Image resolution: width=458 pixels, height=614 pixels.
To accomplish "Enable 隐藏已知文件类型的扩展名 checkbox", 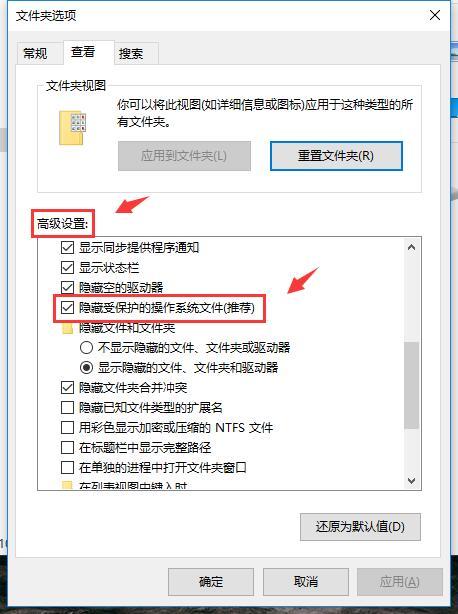I will (67, 408).
